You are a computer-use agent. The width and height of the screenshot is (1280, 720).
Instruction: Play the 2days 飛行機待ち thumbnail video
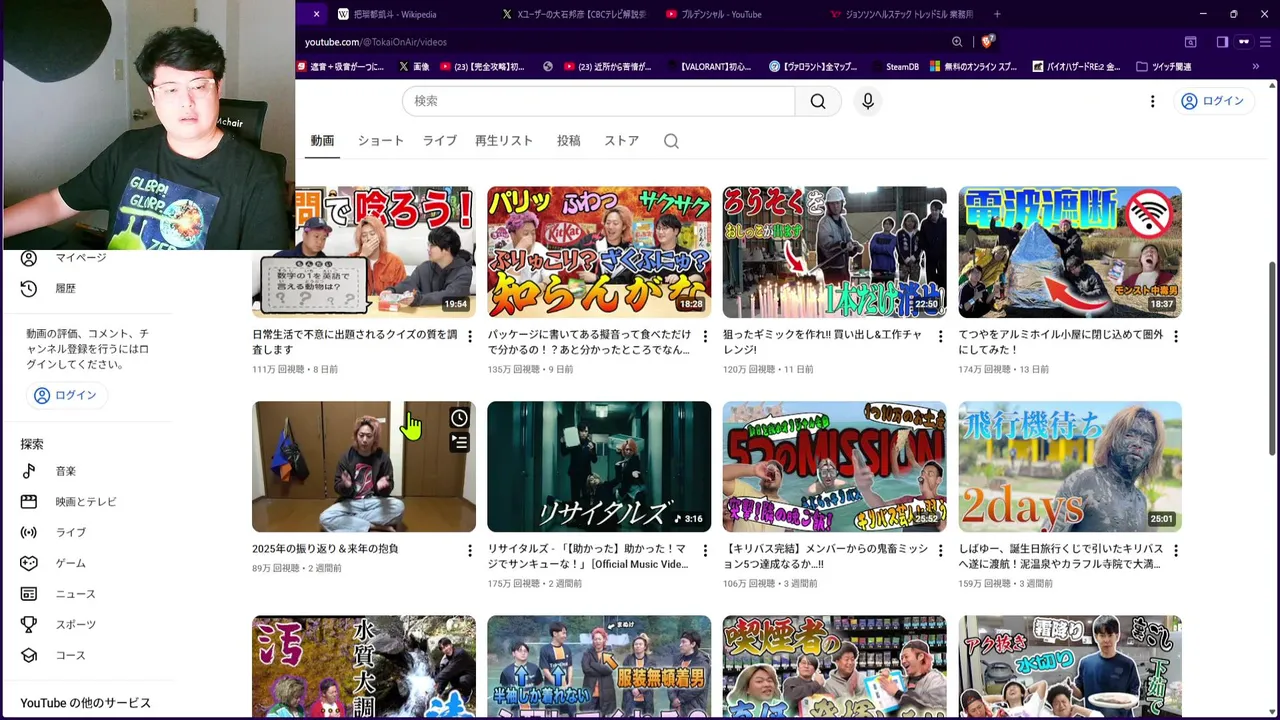pyautogui.click(x=1070, y=467)
